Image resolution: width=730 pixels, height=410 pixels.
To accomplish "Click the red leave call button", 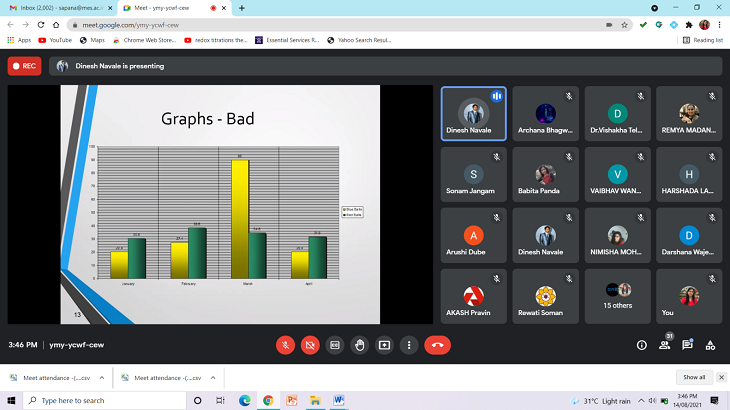I will 437,345.
